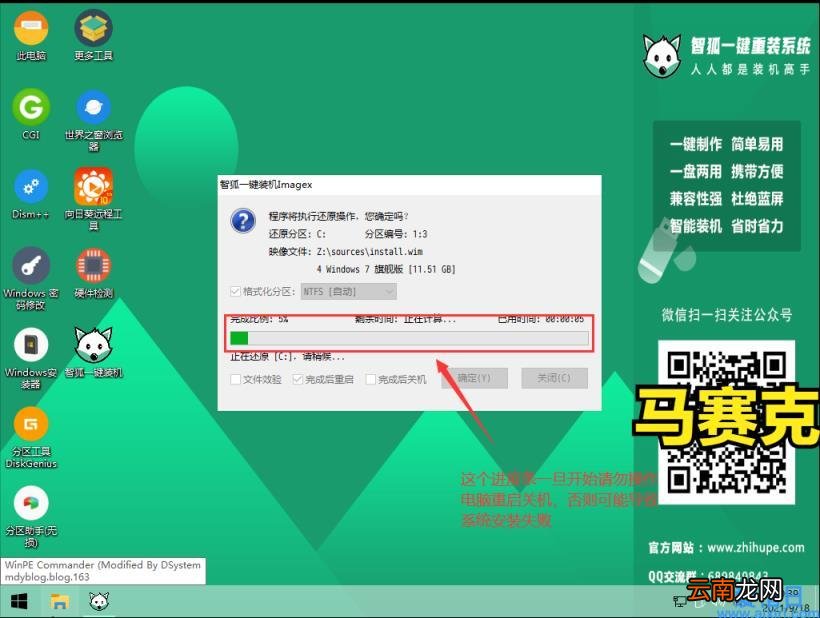820x618 pixels.
Task: Launch the Dism++ desktop icon
Action: pos(31,194)
